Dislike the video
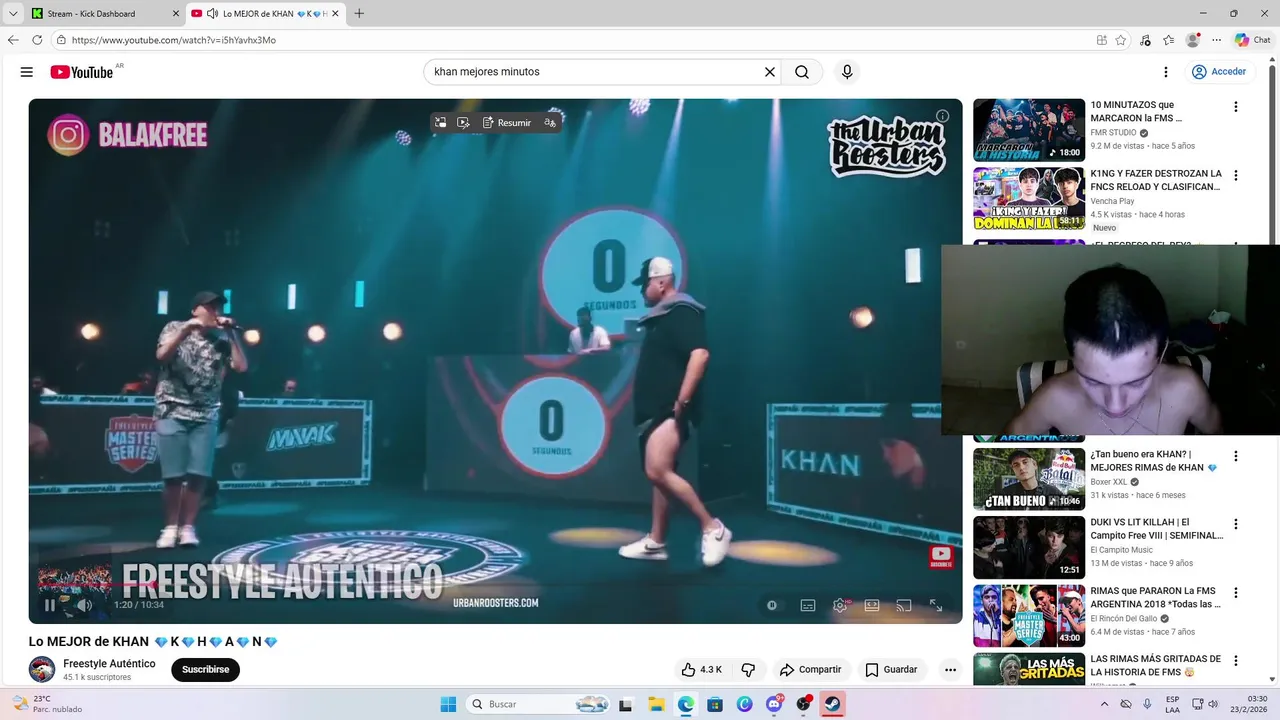This screenshot has width=1280, height=720. coord(748,670)
